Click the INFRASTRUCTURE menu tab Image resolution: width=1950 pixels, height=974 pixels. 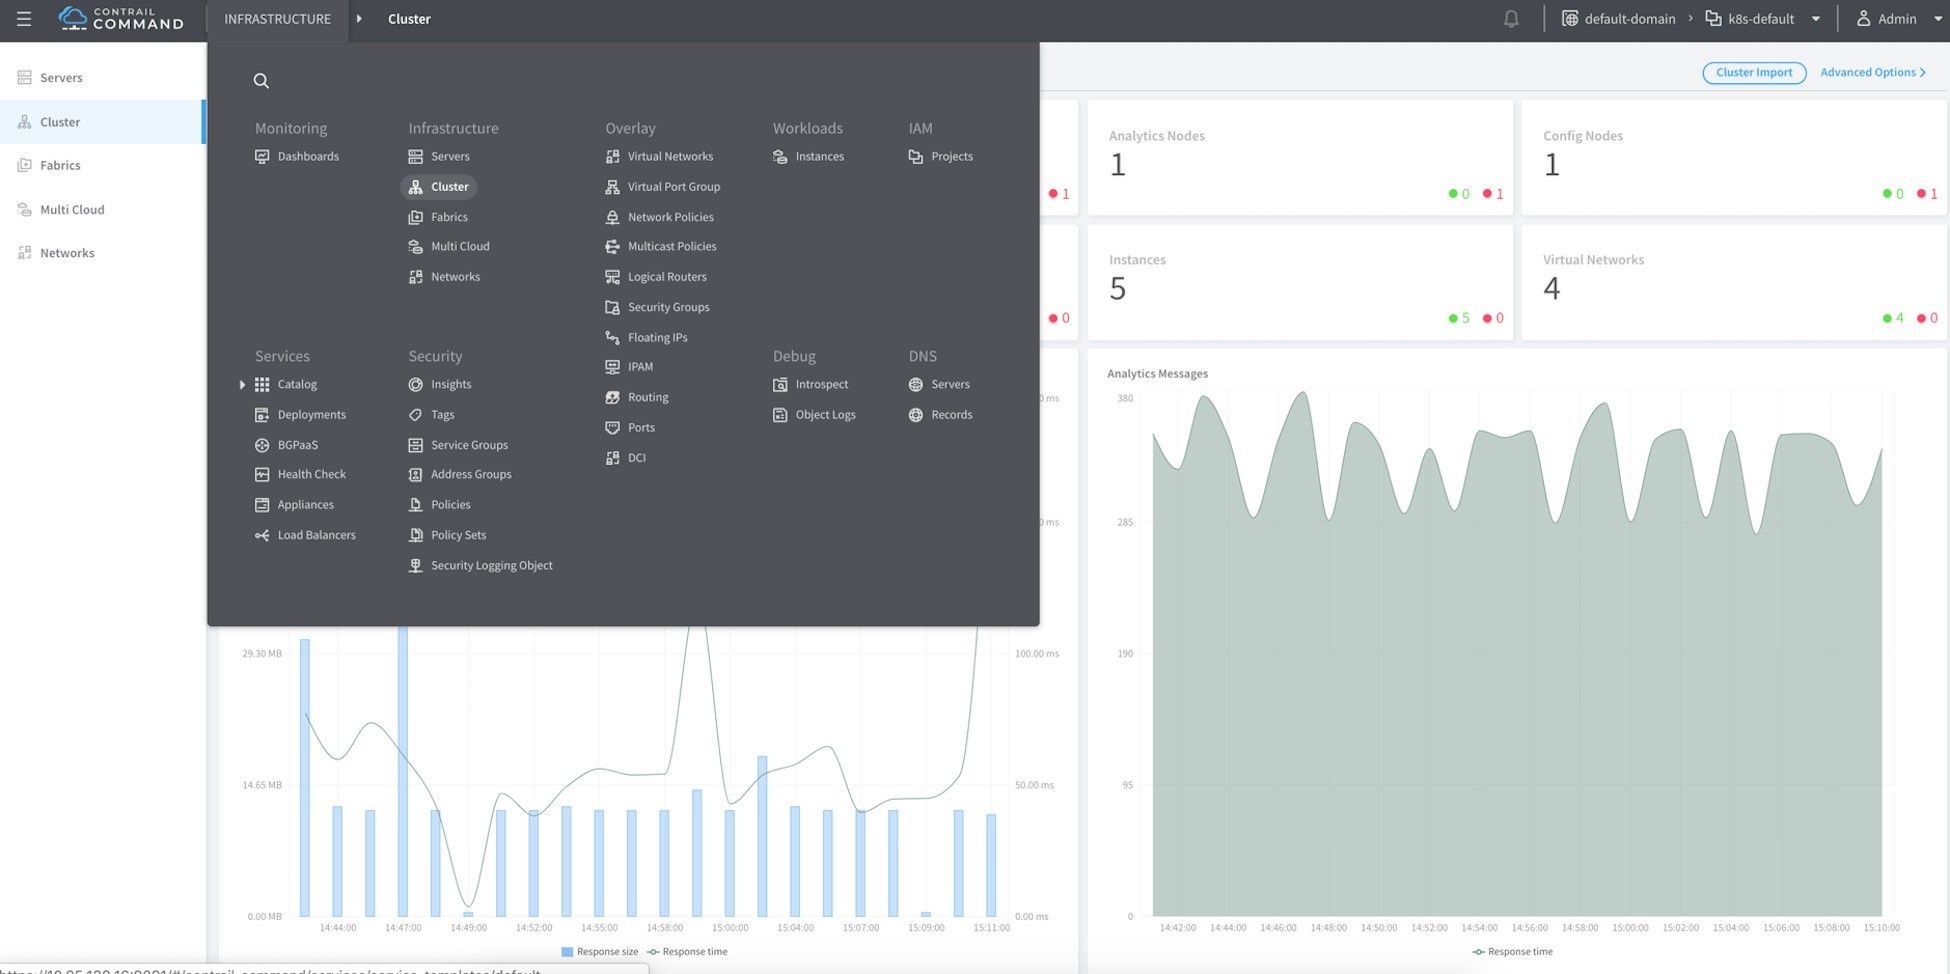[x=277, y=19]
